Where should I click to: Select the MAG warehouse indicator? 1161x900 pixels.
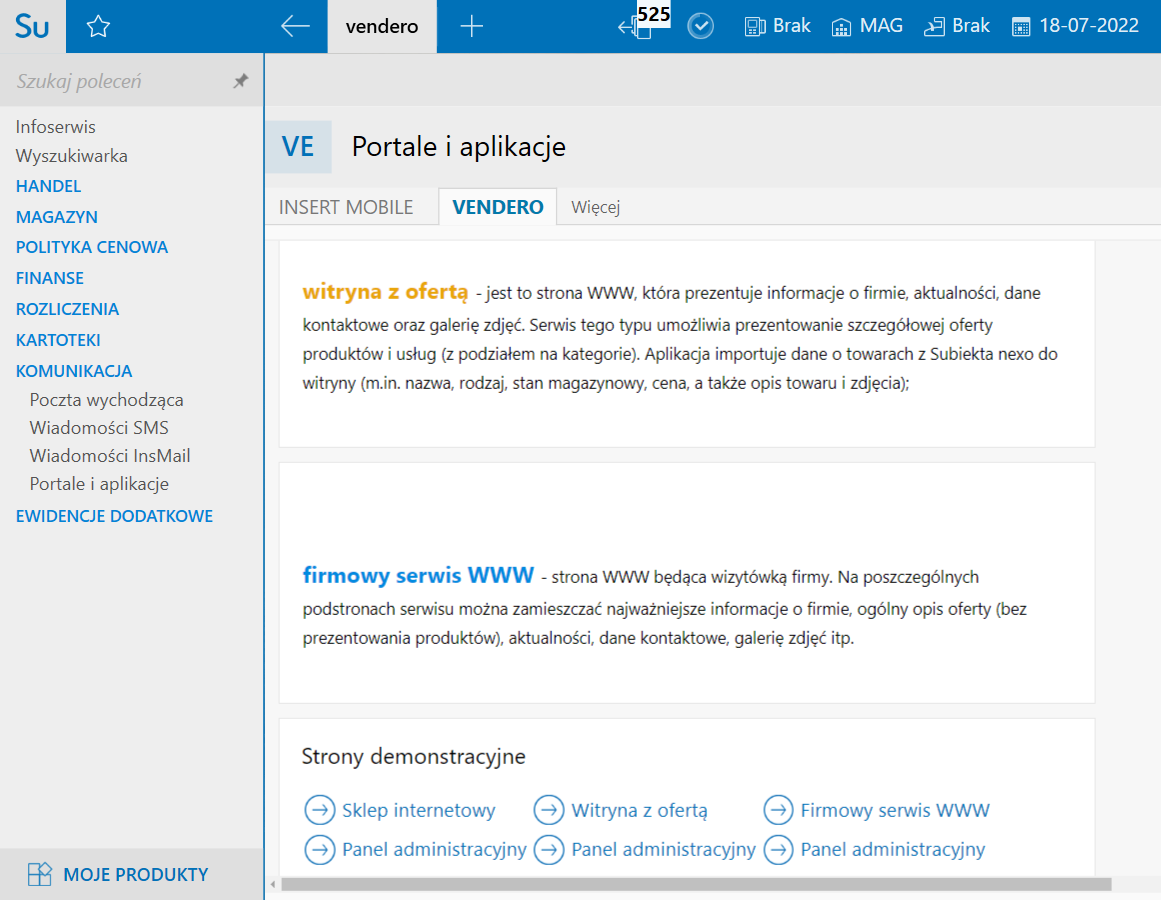click(867, 26)
